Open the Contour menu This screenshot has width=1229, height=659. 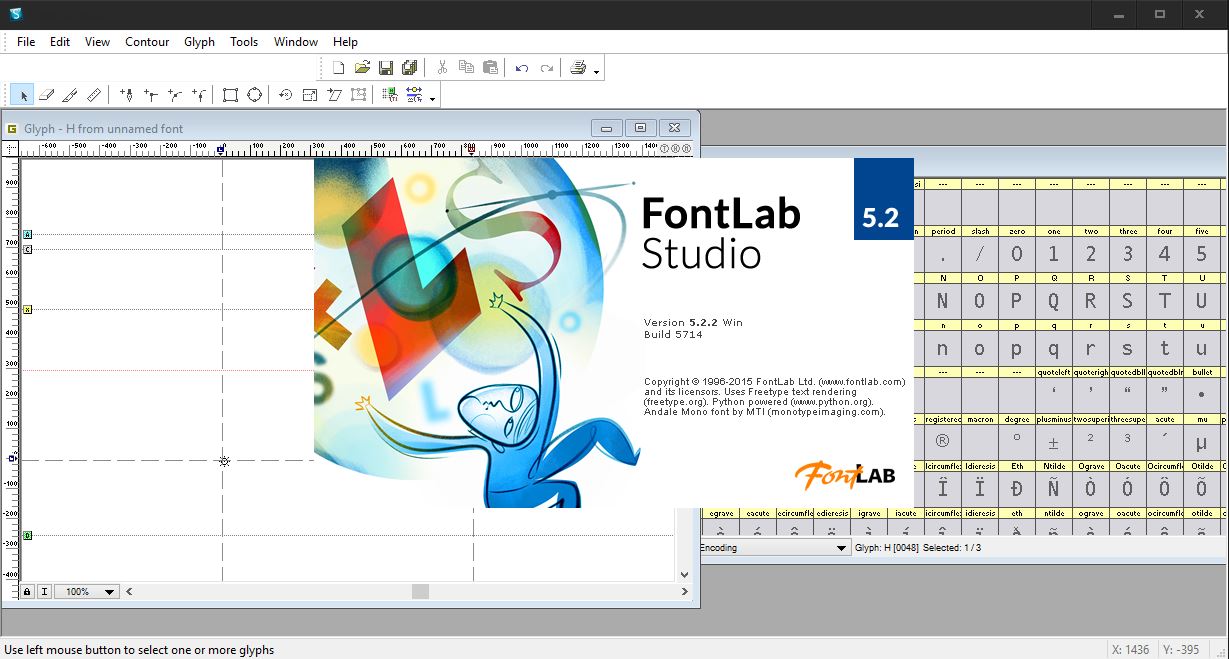click(147, 42)
